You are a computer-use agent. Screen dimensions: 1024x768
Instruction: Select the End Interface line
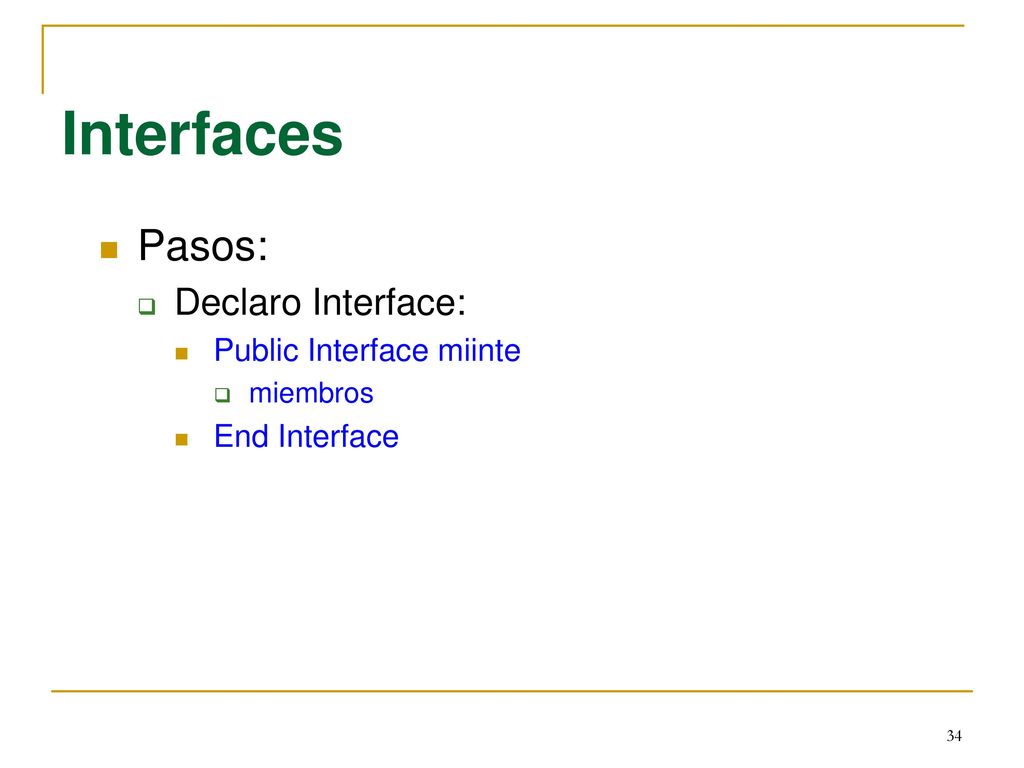point(306,436)
